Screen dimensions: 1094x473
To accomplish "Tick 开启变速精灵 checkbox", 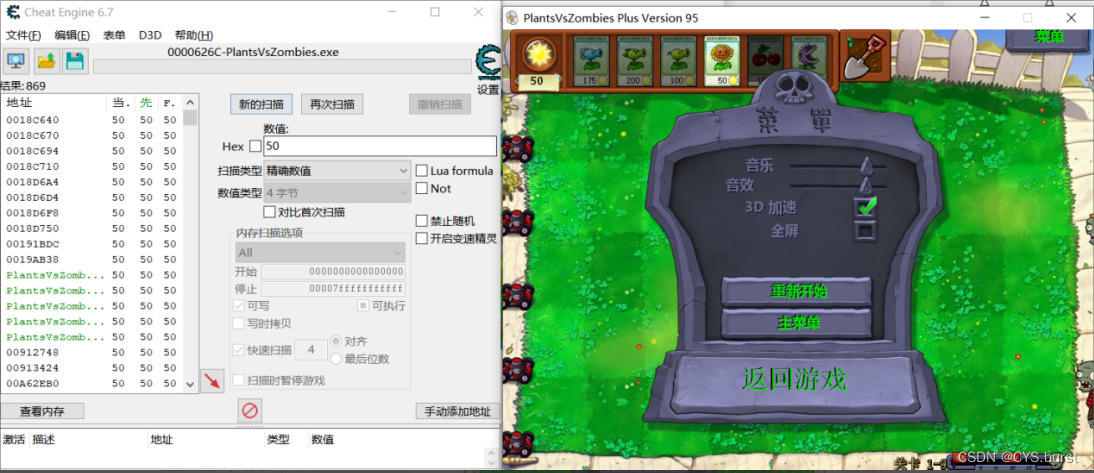I will point(421,239).
